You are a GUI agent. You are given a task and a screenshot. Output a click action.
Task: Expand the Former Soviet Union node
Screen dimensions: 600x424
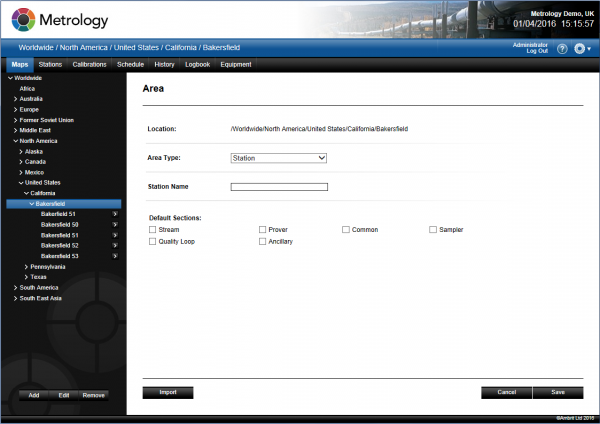point(16,120)
